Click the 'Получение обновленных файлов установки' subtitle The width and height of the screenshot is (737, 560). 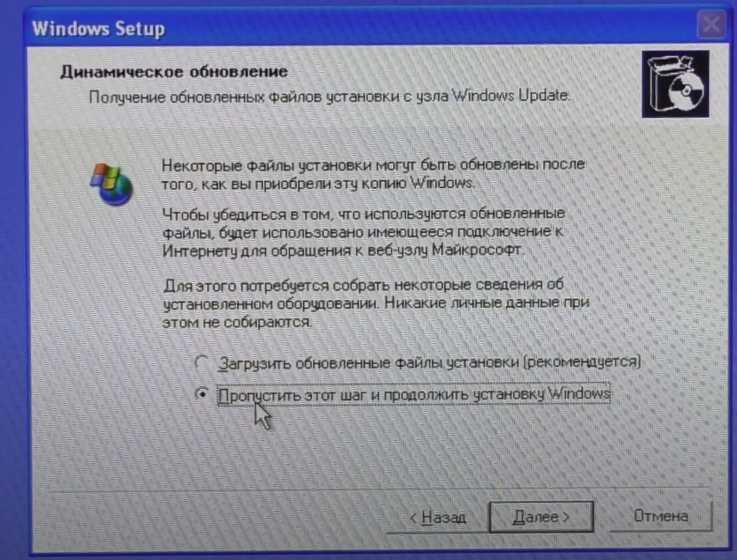[x=329, y=96]
